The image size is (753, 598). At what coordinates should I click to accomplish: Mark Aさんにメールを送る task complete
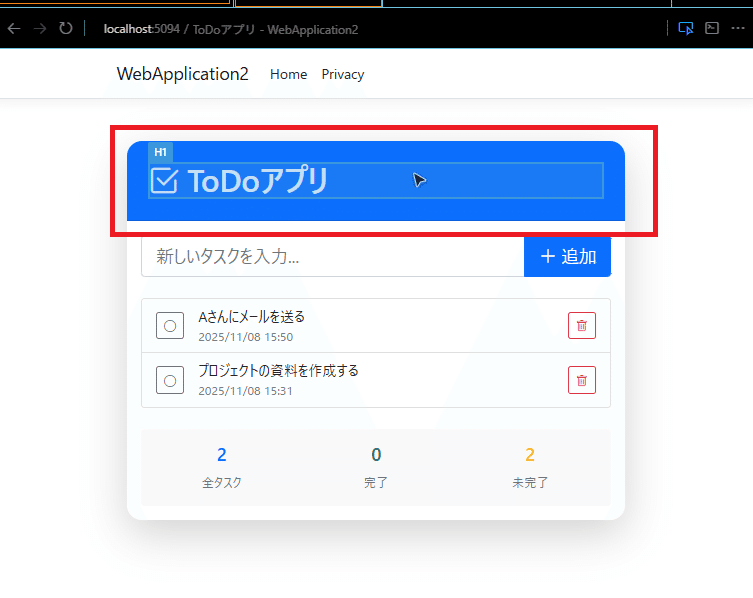point(170,326)
